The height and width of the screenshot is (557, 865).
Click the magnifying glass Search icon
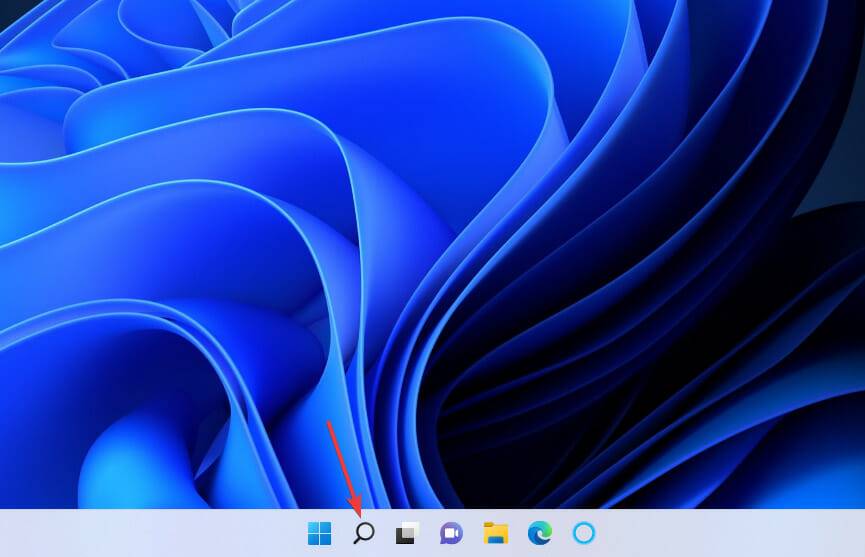point(364,533)
